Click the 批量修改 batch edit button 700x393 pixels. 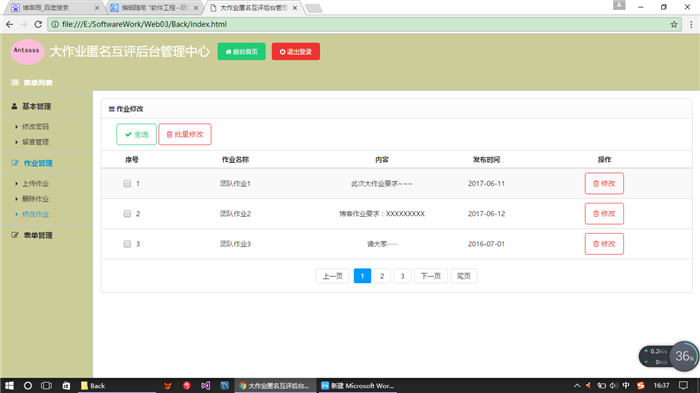click(x=185, y=134)
